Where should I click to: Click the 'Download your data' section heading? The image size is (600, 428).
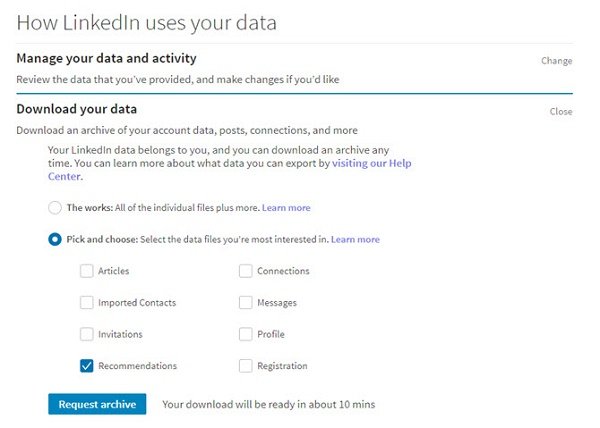[77, 109]
